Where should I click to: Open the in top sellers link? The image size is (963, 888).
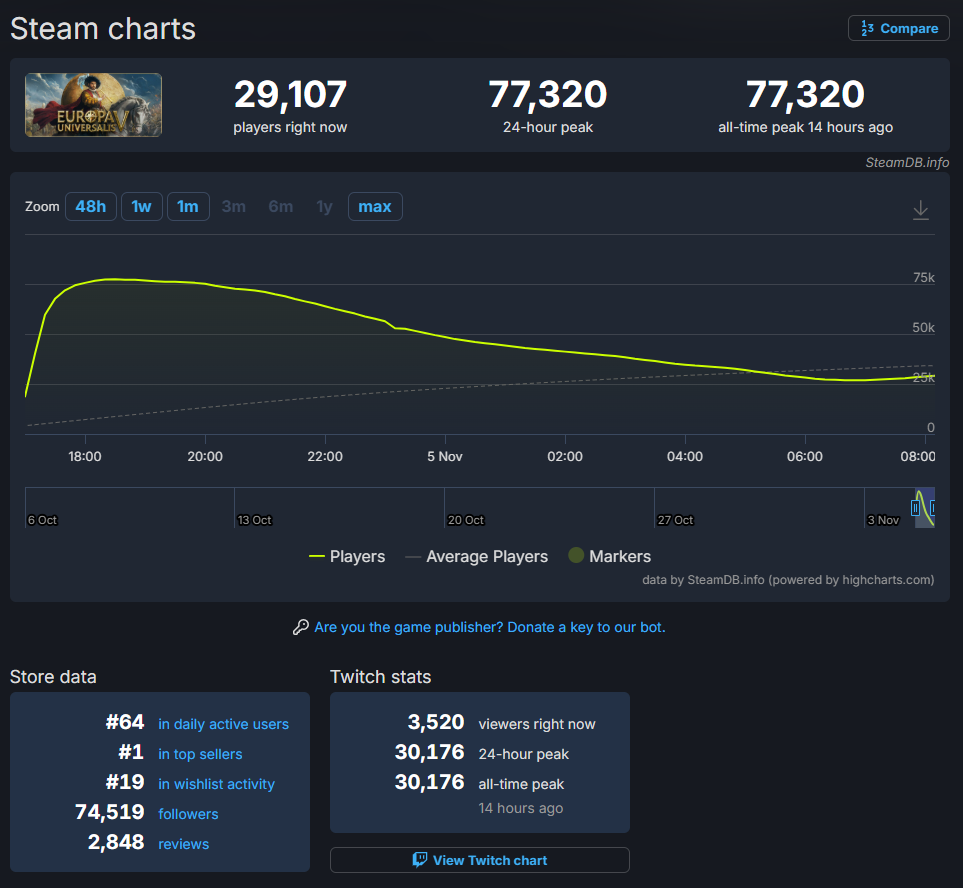(x=200, y=754)
